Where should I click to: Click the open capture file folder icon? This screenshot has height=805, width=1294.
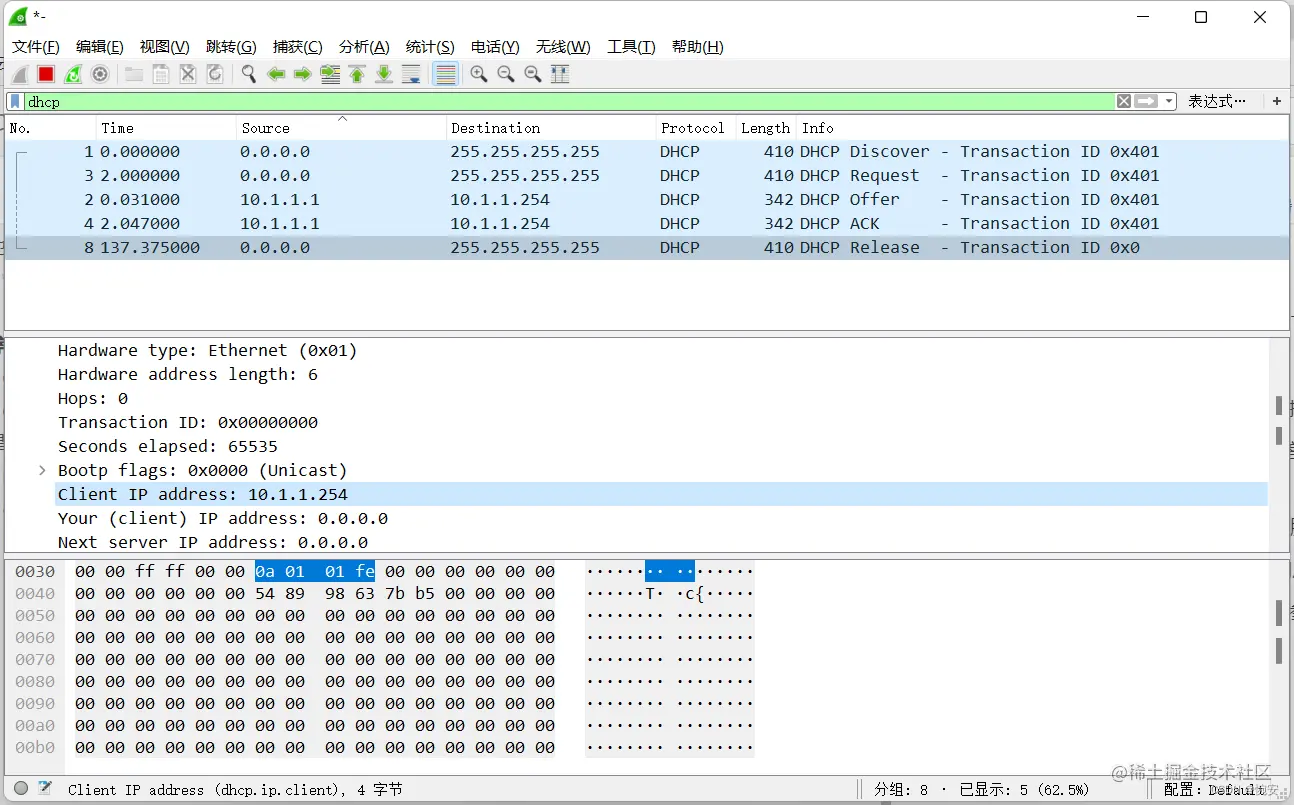click(133, 74)
